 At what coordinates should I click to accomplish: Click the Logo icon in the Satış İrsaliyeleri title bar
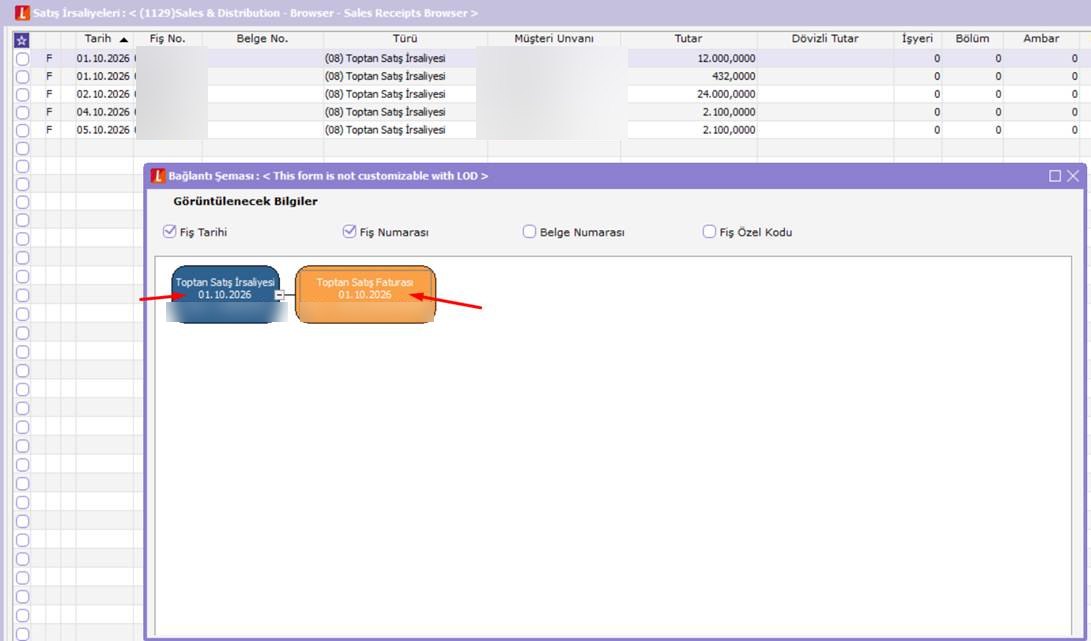coord(22,13)
